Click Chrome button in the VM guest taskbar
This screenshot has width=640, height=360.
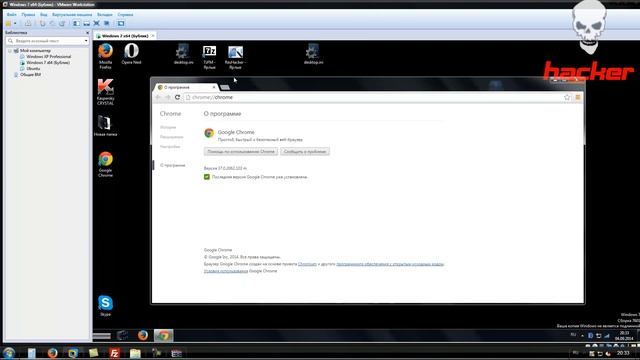[x=163, y=335]
